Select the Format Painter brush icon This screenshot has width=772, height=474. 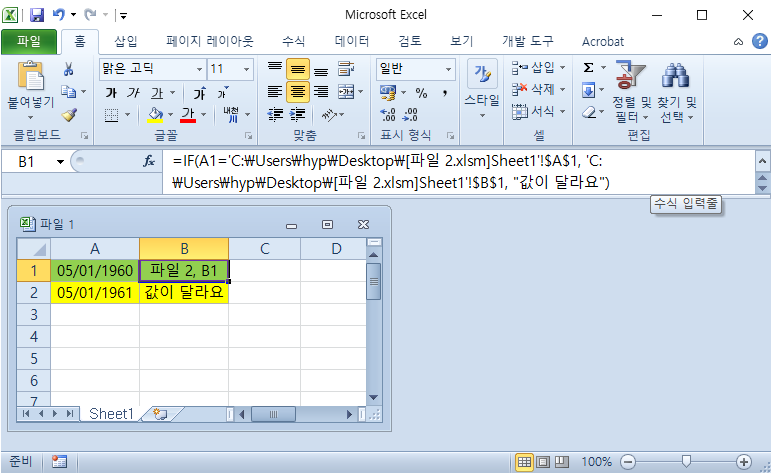point(69,114)
